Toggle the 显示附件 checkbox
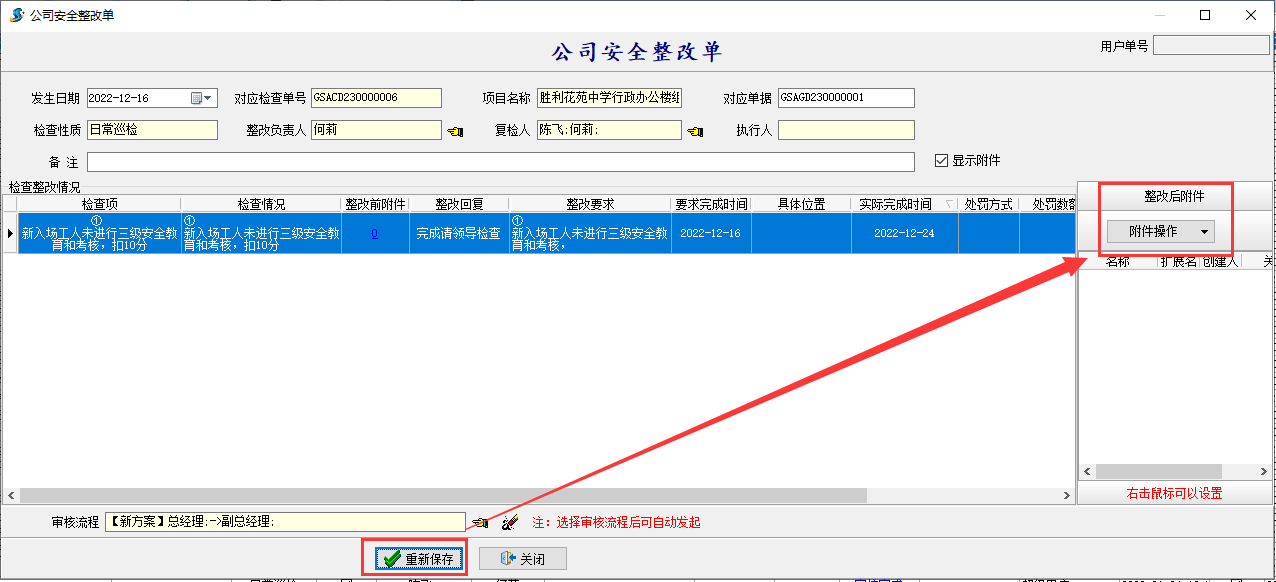Screen dimensions: 1276x582 (x=940, y=161)
